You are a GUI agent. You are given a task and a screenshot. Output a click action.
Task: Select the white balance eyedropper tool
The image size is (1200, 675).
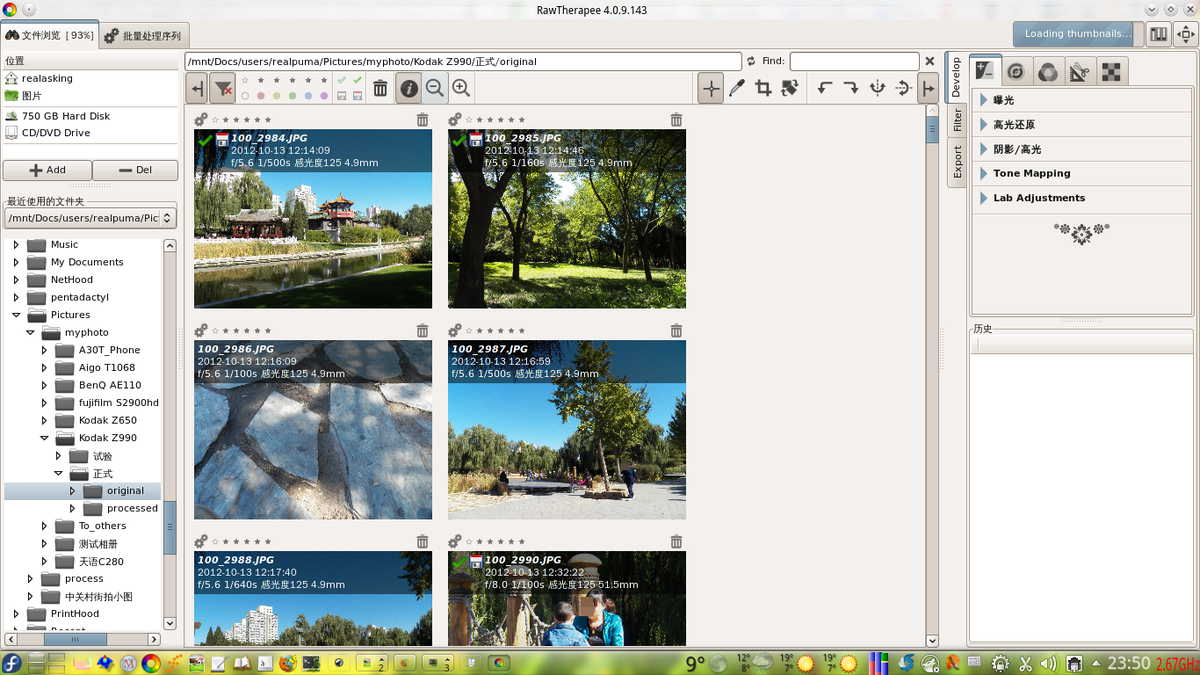click(737, 88)
